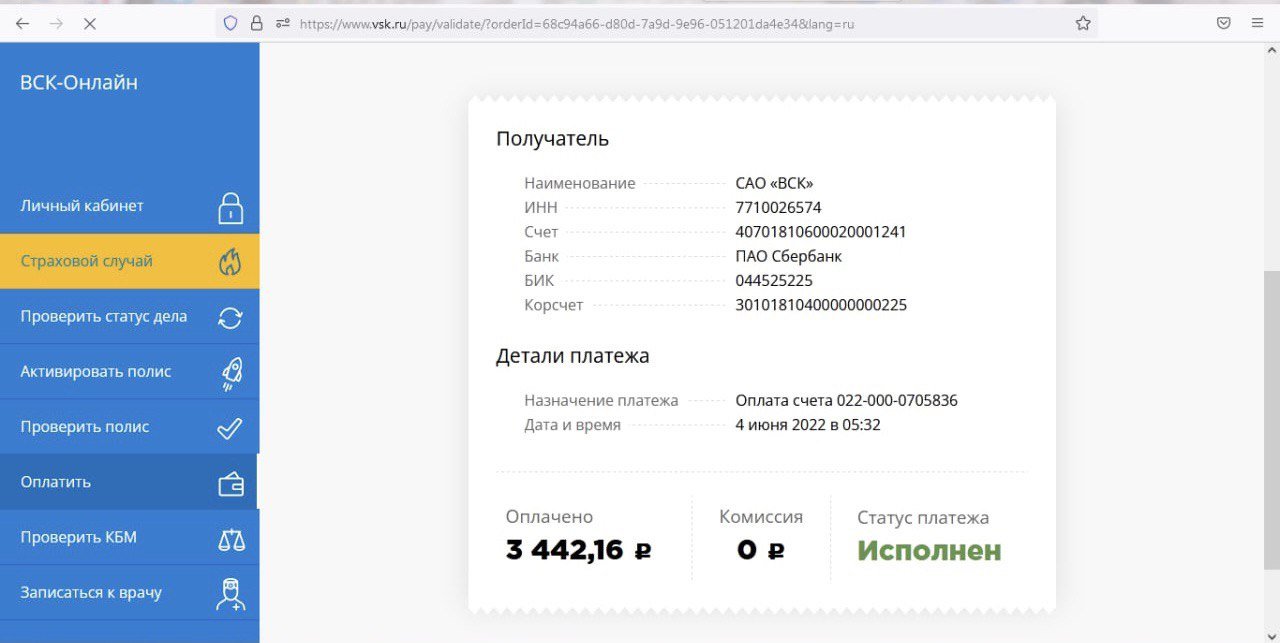The image size is (1280, 643).
Task: Click payment purpose Оплата счета 022-000-0705836
Action: pyautogui.click(x=846, y=401)
